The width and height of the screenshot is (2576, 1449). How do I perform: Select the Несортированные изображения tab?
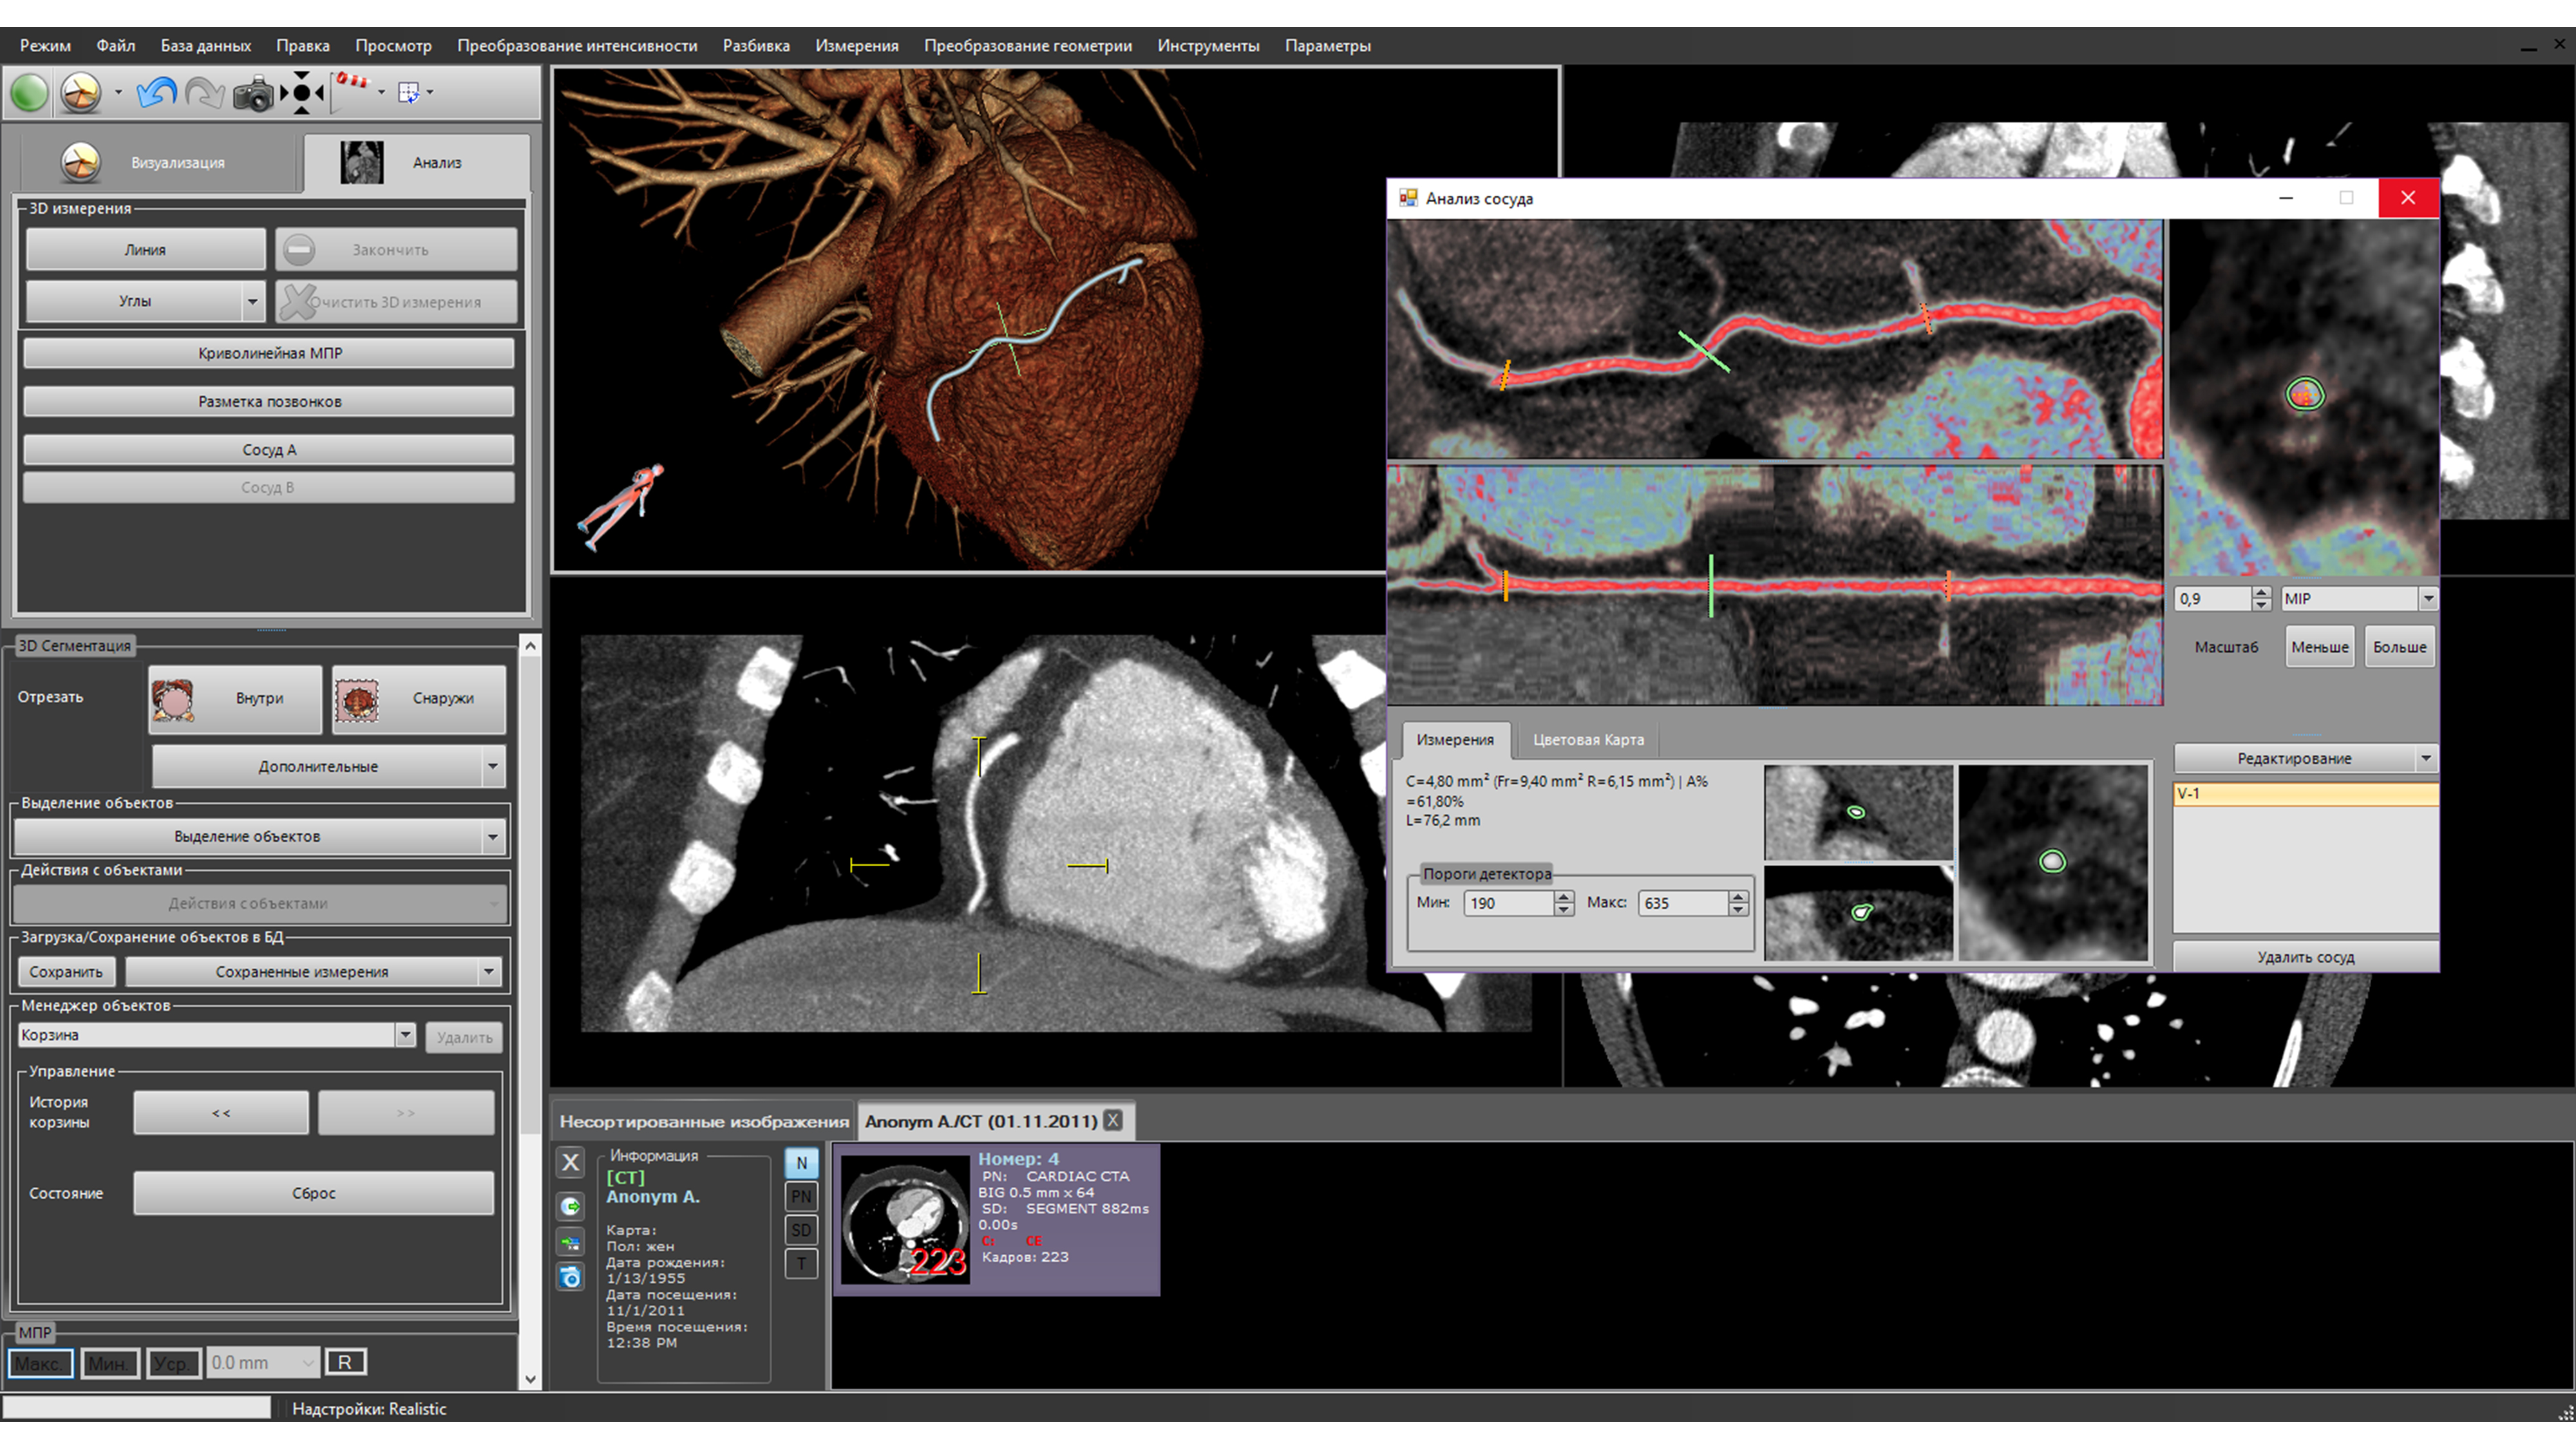click(x=704, y=1121)
